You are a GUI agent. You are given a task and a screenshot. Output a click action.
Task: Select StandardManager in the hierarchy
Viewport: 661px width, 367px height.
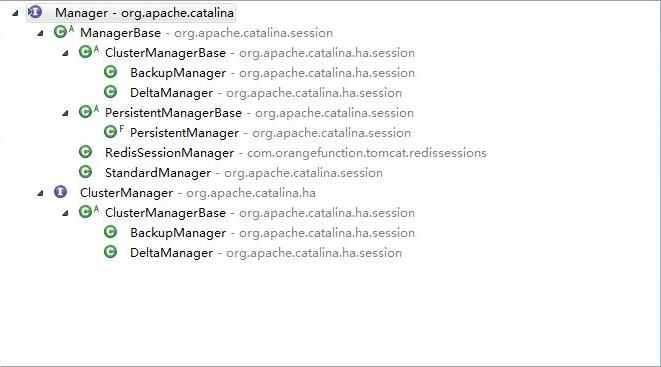coord(158,173)
